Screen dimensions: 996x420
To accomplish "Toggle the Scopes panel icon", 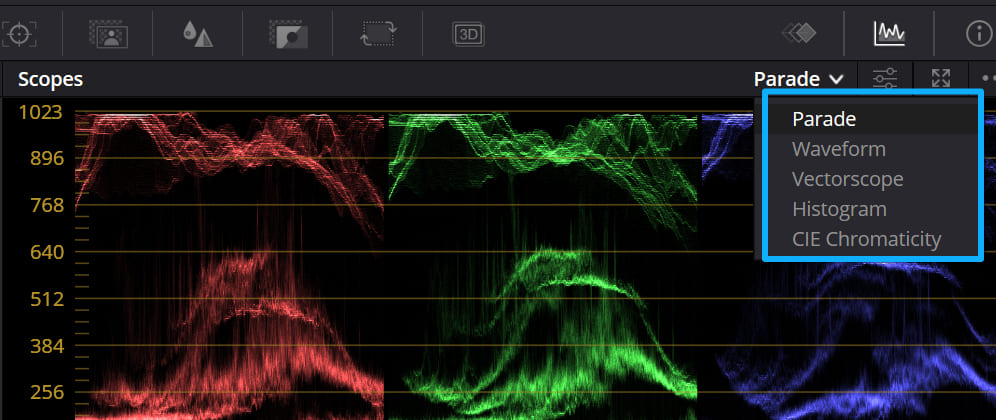I will [889, 34].
